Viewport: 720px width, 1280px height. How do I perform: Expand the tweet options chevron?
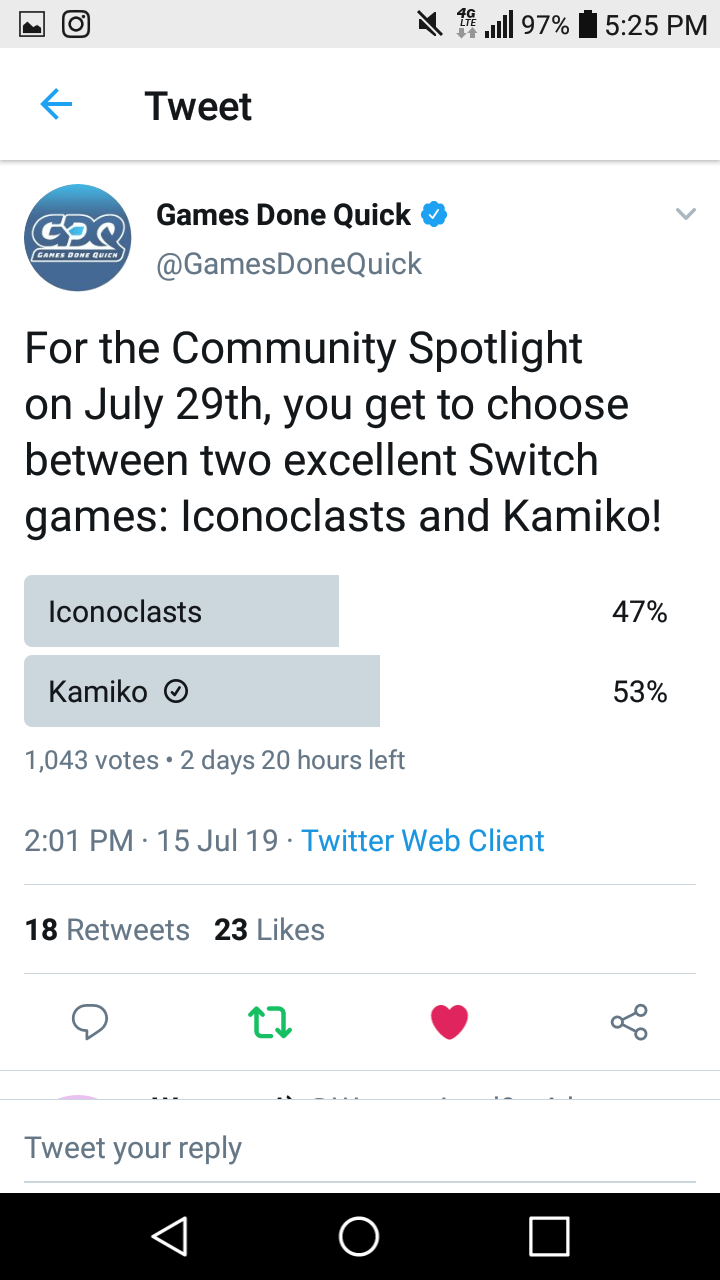[685, 214]
